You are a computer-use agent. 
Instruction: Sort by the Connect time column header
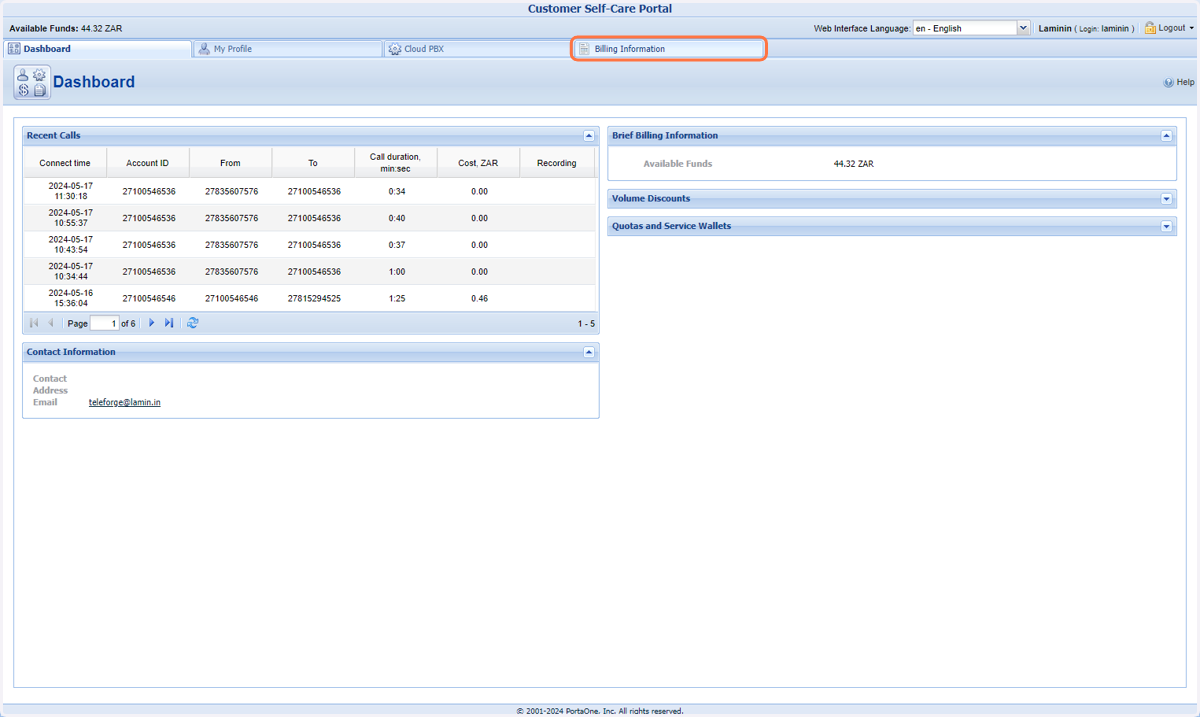point(65,163)
